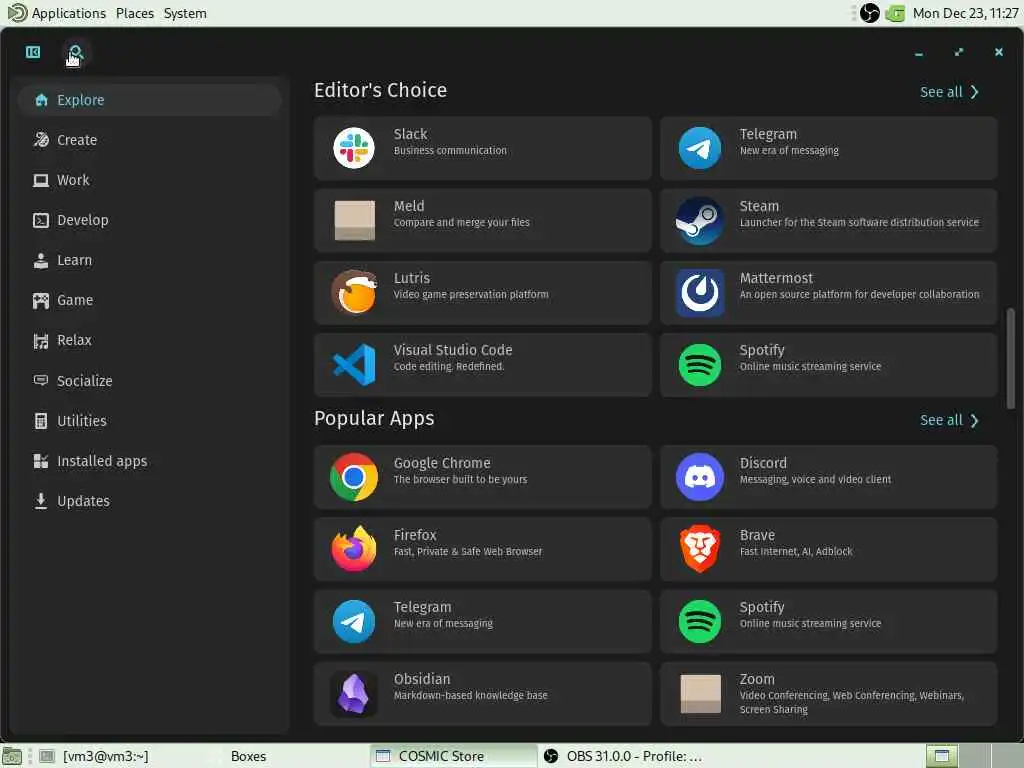Click the Google Chrome icon

point(354,477)
